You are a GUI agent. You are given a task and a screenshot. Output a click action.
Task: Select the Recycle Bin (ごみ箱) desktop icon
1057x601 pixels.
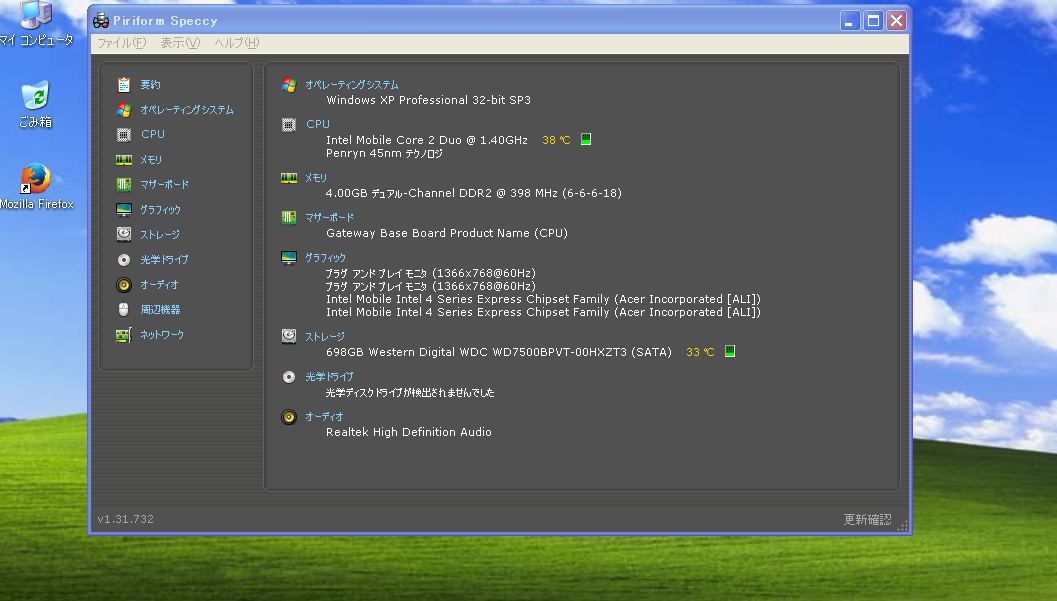[x=35, y=104]
